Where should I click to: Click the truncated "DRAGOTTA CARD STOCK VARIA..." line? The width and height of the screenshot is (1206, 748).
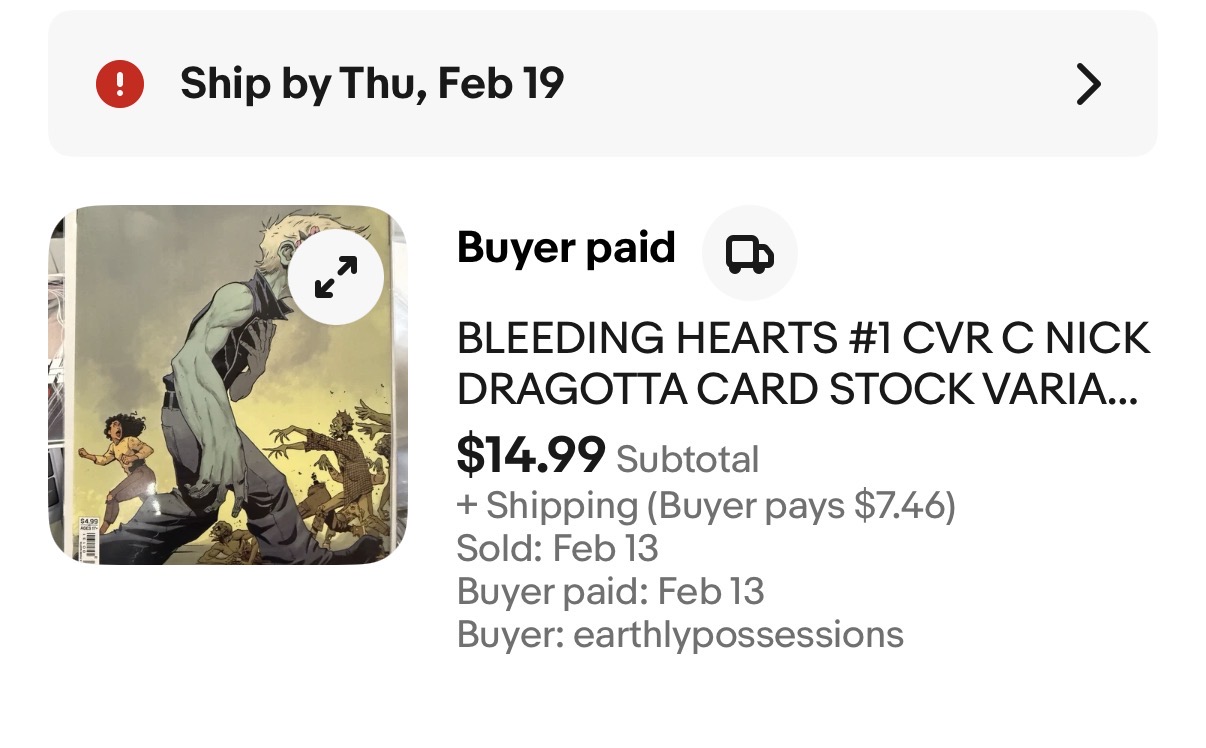click(797, 391)
